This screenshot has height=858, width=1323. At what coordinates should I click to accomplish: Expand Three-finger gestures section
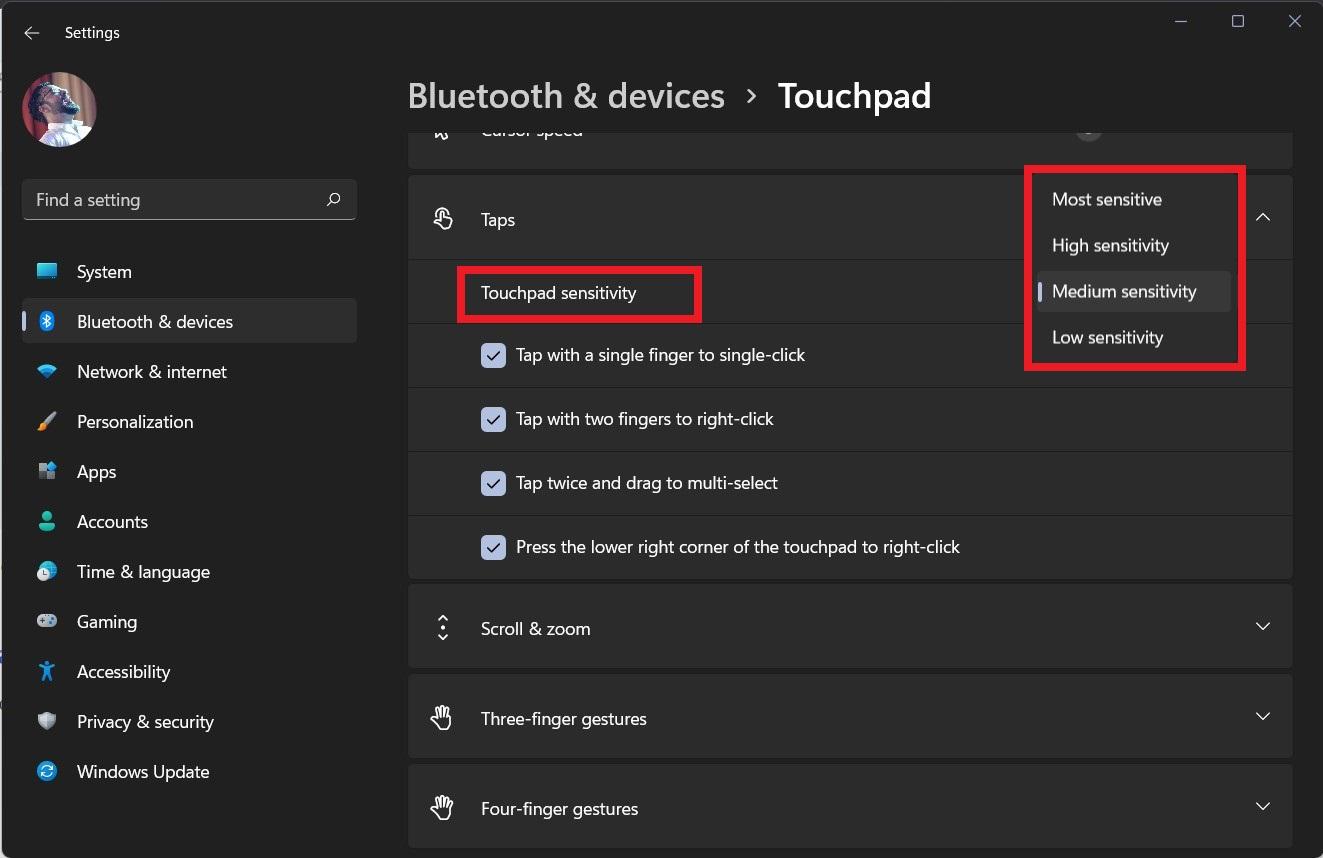(x=1263, y=717)
